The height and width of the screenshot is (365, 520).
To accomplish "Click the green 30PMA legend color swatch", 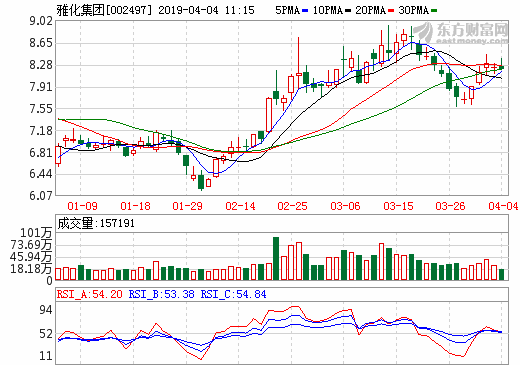I will pyautogui.click(x=434, y=11).
